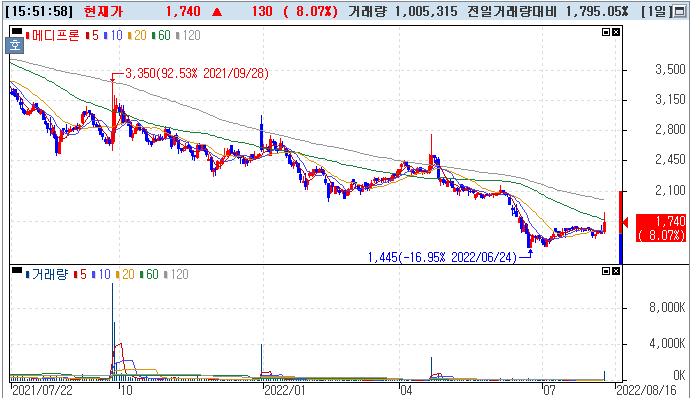The height and width of the screenshot is (398, 691).
Task: Click the 현재가 label
Action: coord(103,11)
